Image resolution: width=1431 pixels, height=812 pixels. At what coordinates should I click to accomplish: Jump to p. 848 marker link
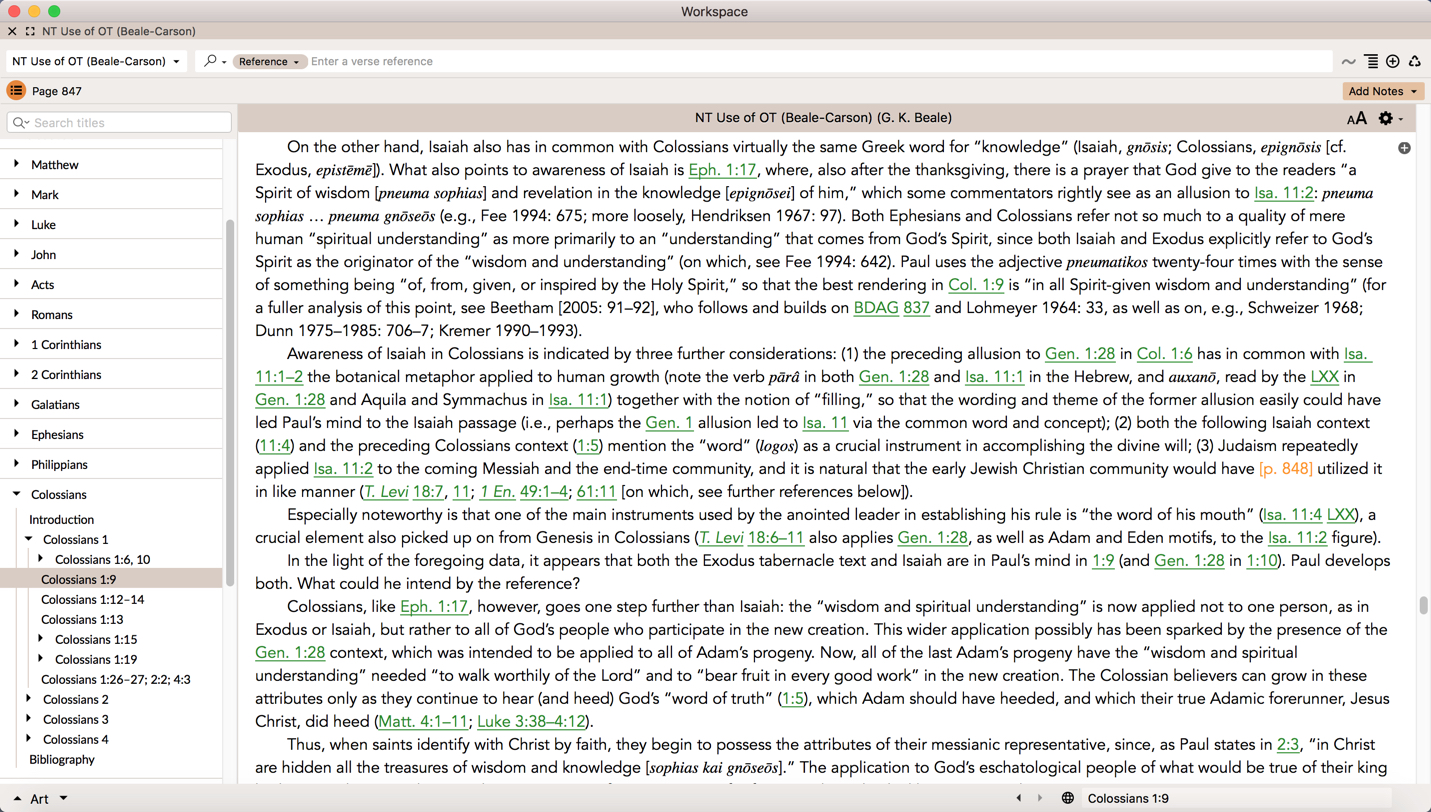(x=1286, y=469)
